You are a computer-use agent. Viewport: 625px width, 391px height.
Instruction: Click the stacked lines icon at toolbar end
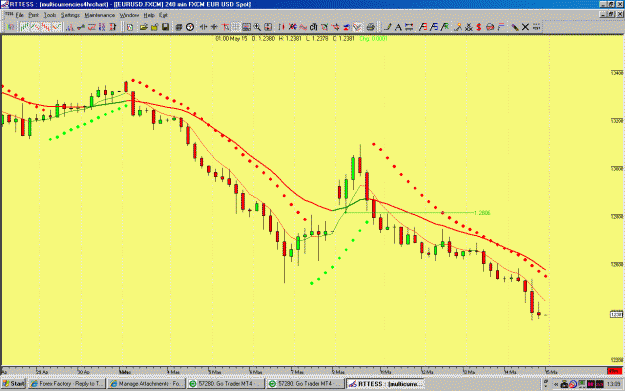(x=537, y=27)
